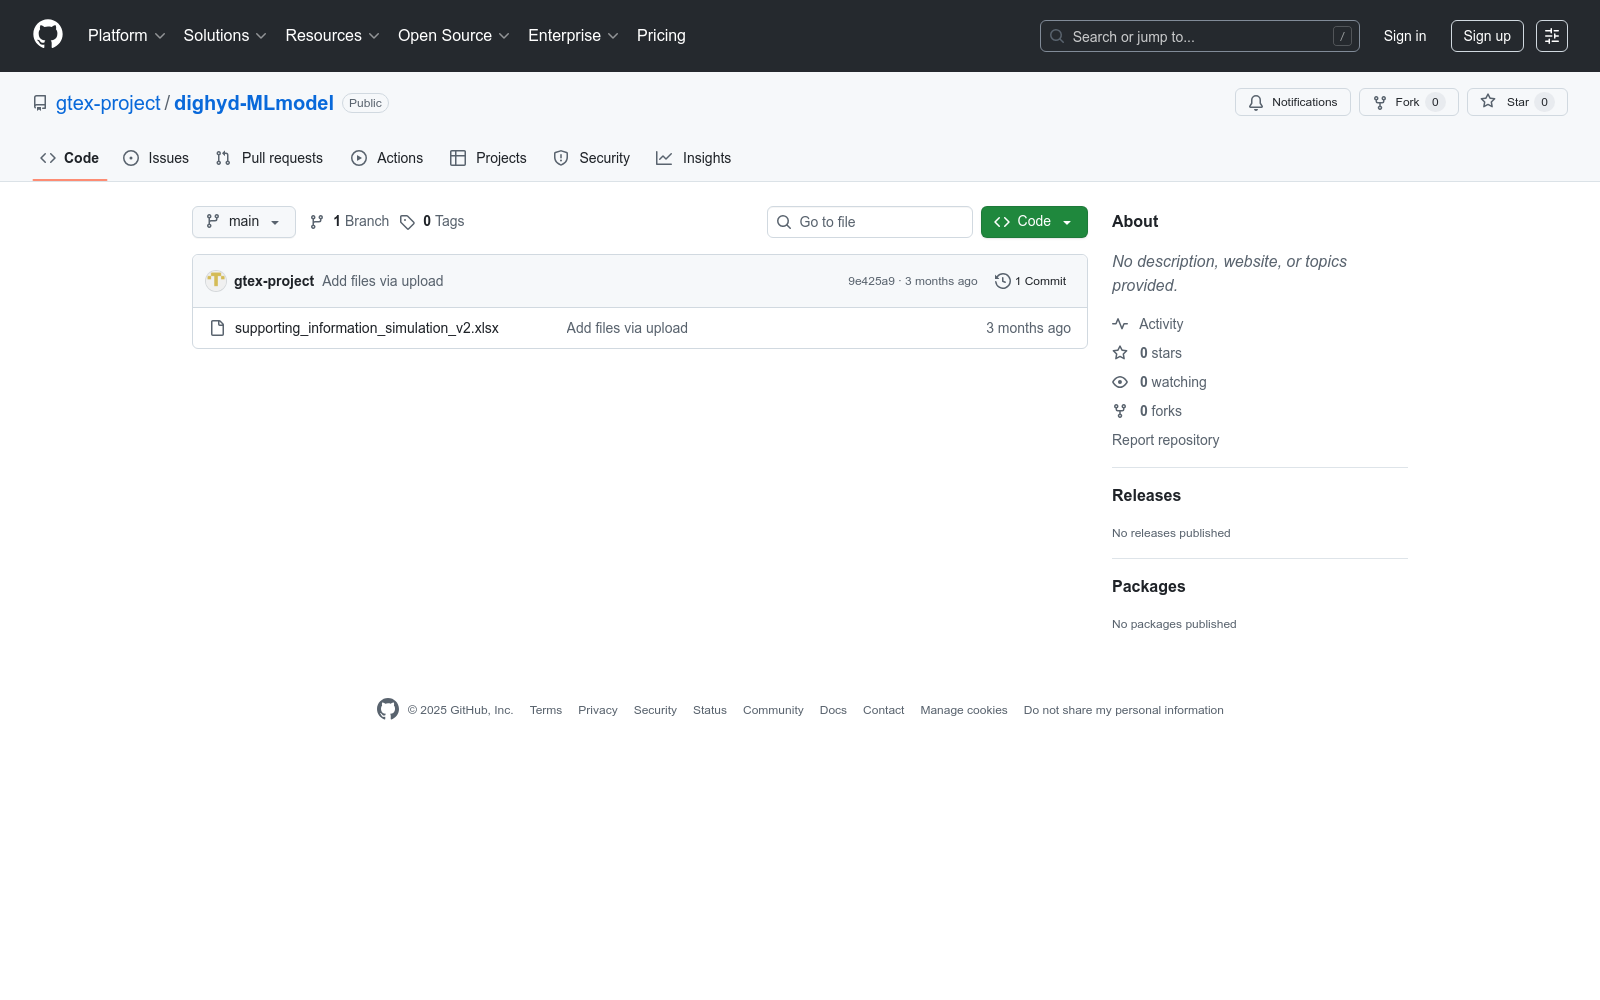The width and height of the screenshot is (1600, 1000).
Task: Switch to the Issues tab
Action: (x=156, y=158)
